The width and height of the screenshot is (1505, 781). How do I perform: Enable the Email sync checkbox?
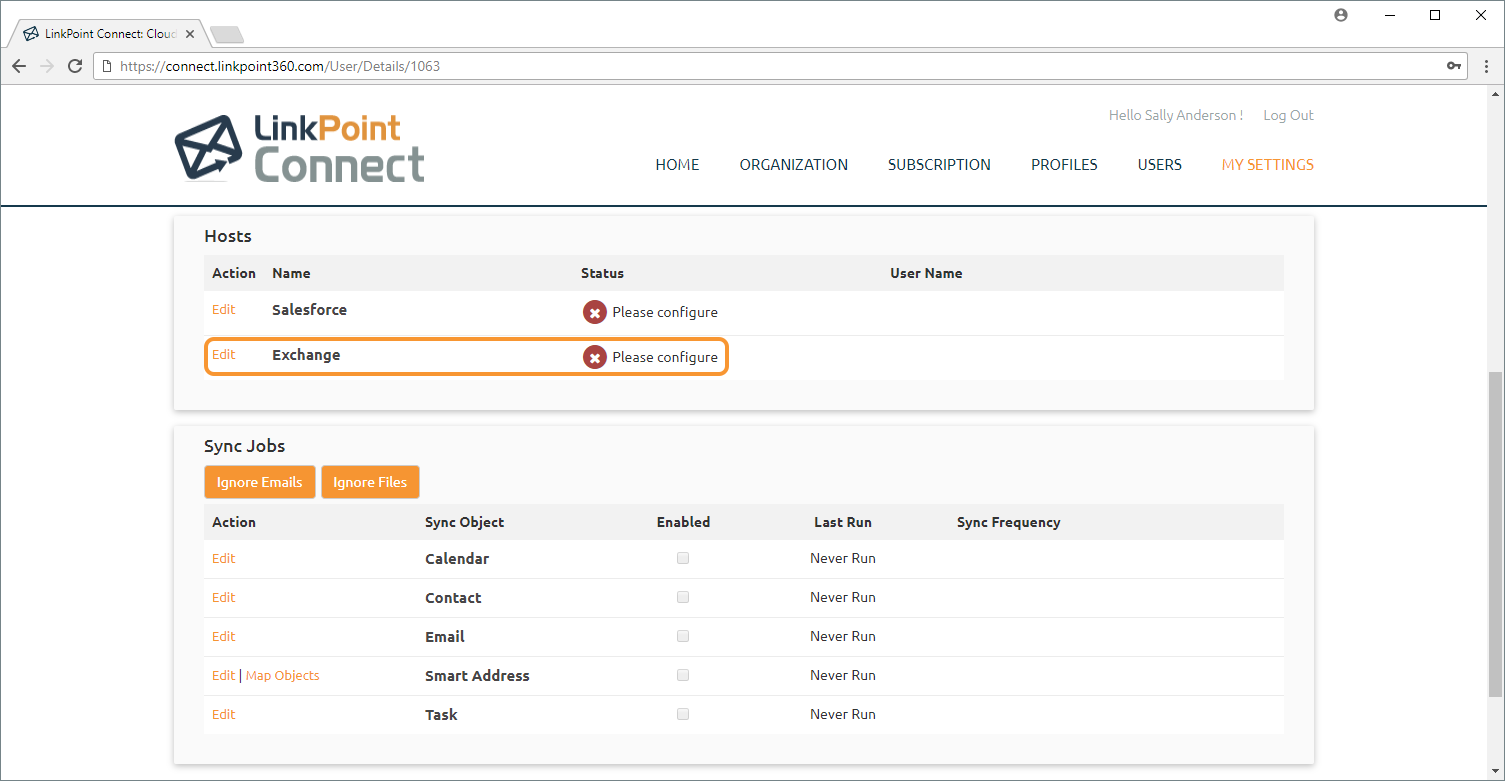tap(683, 636)
